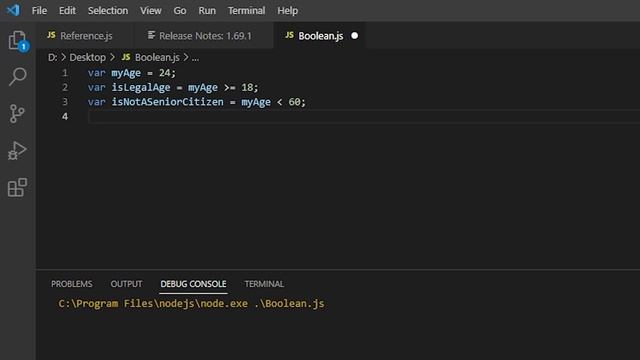The height and width of the screenshot is (360, 640).
Task: Click the JS icon on Boolean.js tab
Action: 289,35
